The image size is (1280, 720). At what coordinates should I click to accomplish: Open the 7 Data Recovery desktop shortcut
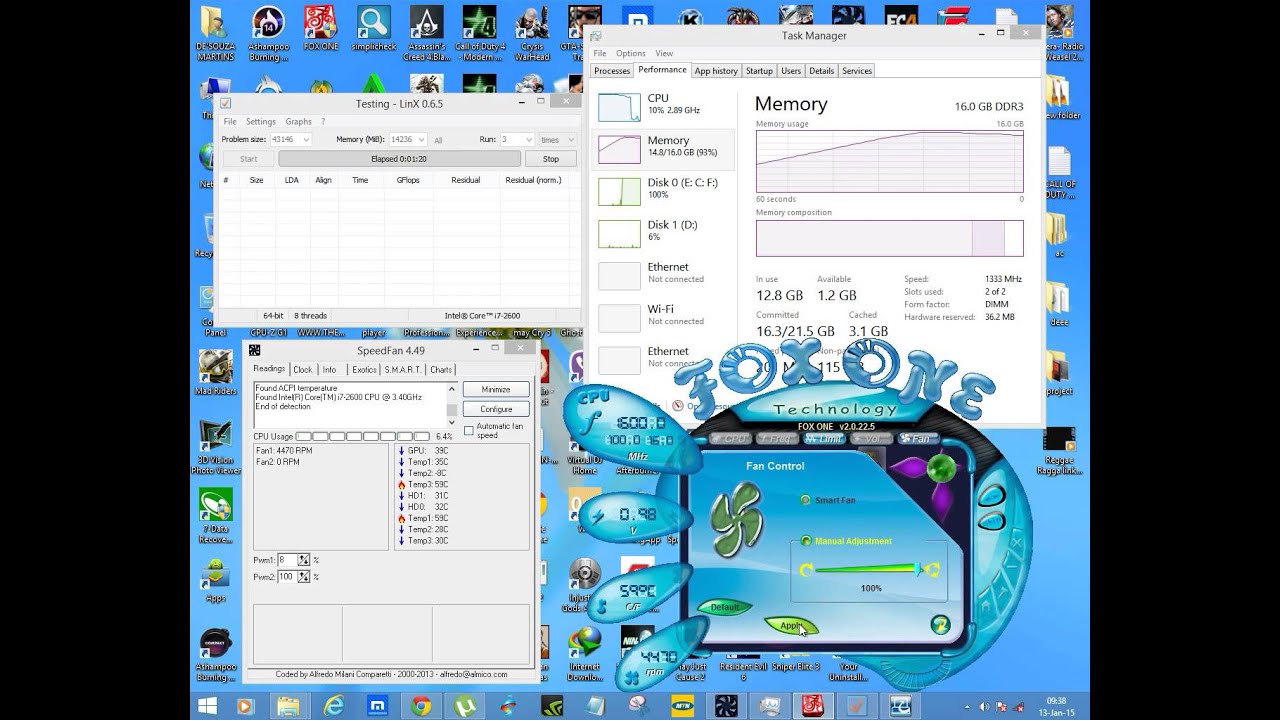tap(215, 515)
